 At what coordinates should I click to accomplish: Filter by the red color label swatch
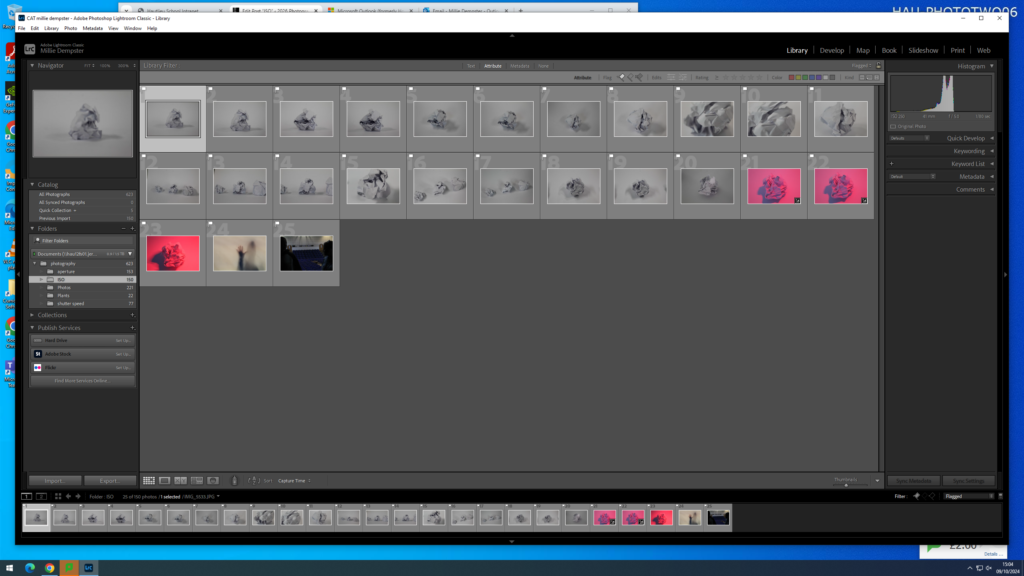click(792, 78)
